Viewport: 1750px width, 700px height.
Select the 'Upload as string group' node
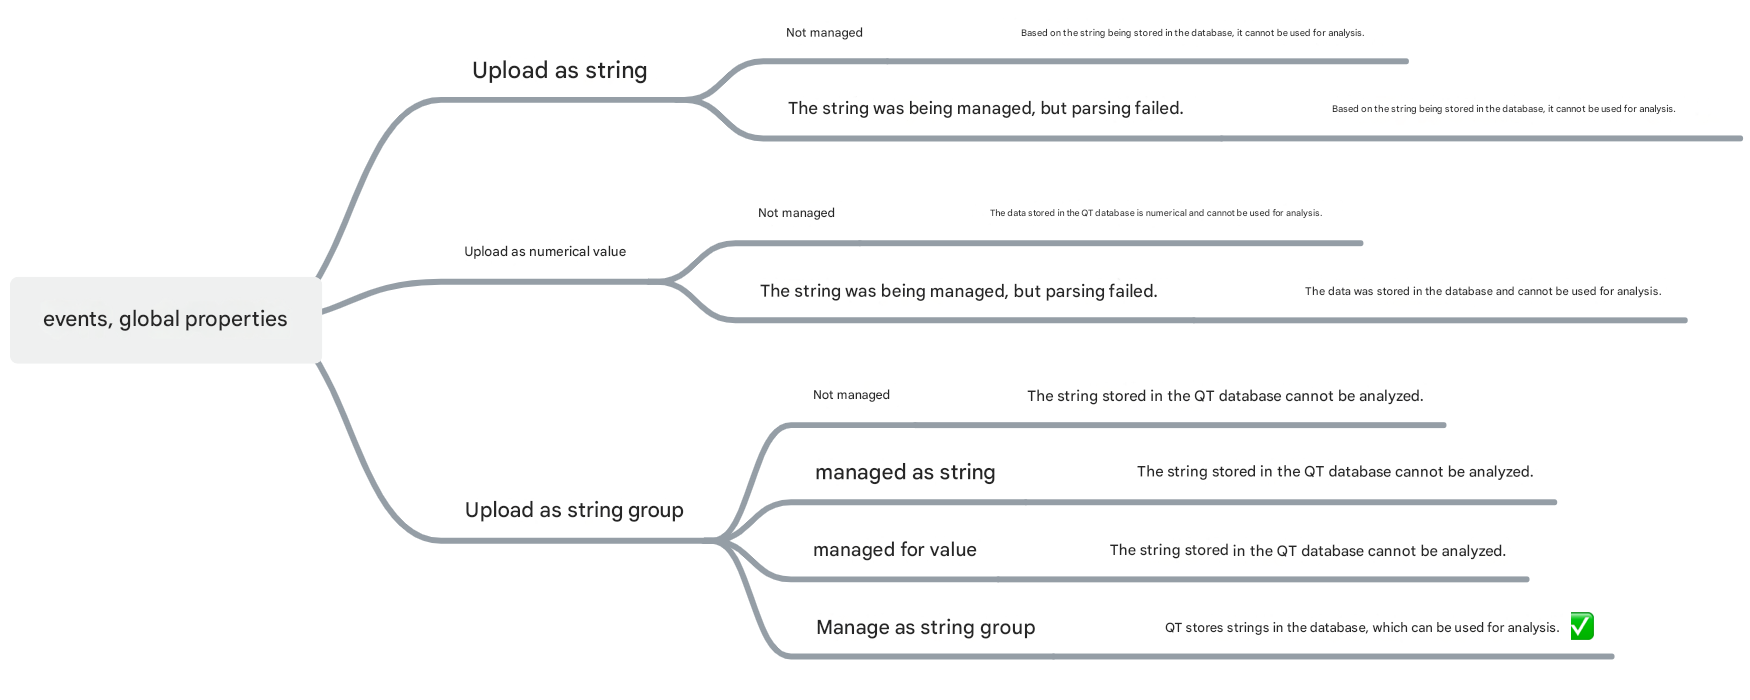pos(574,510)
